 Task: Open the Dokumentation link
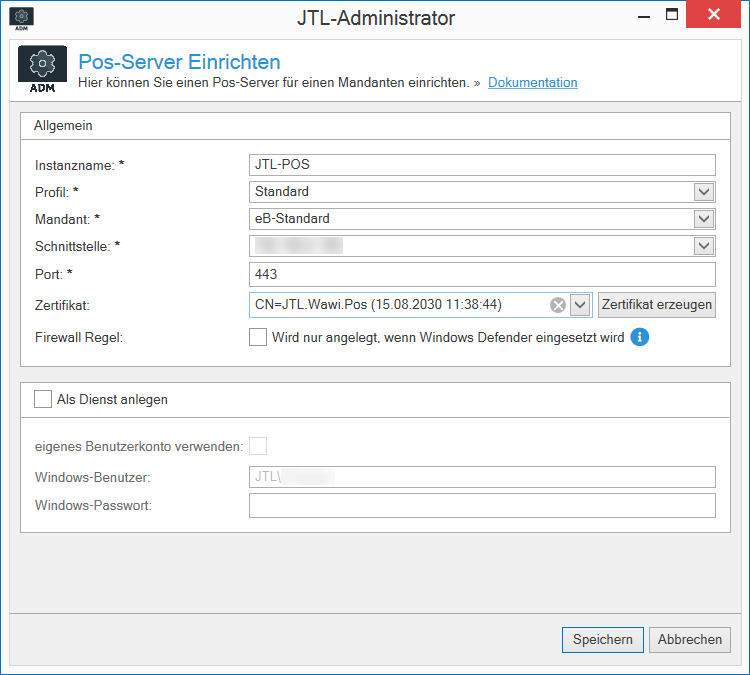pyautogui.click(x=532, y=83)
